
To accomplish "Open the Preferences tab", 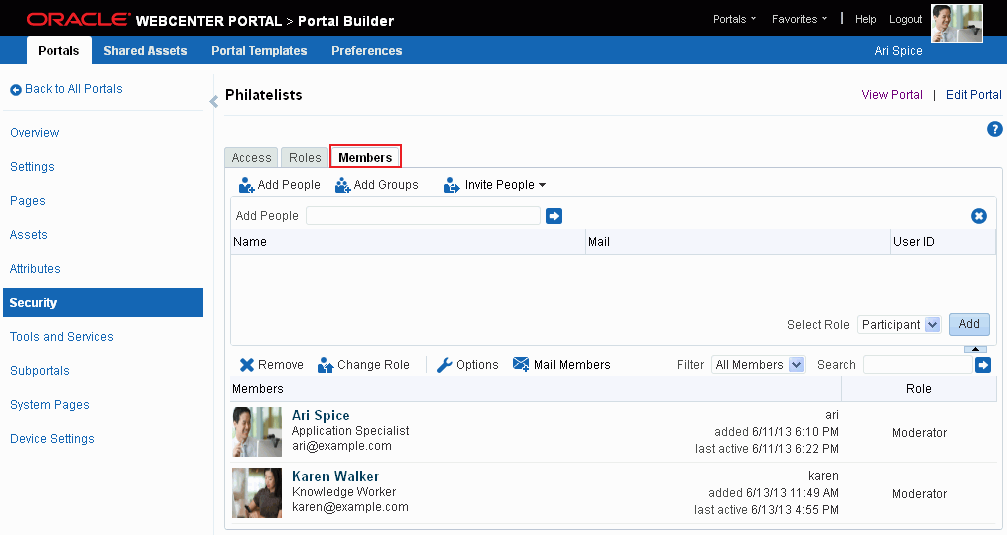I will [367, 51].
